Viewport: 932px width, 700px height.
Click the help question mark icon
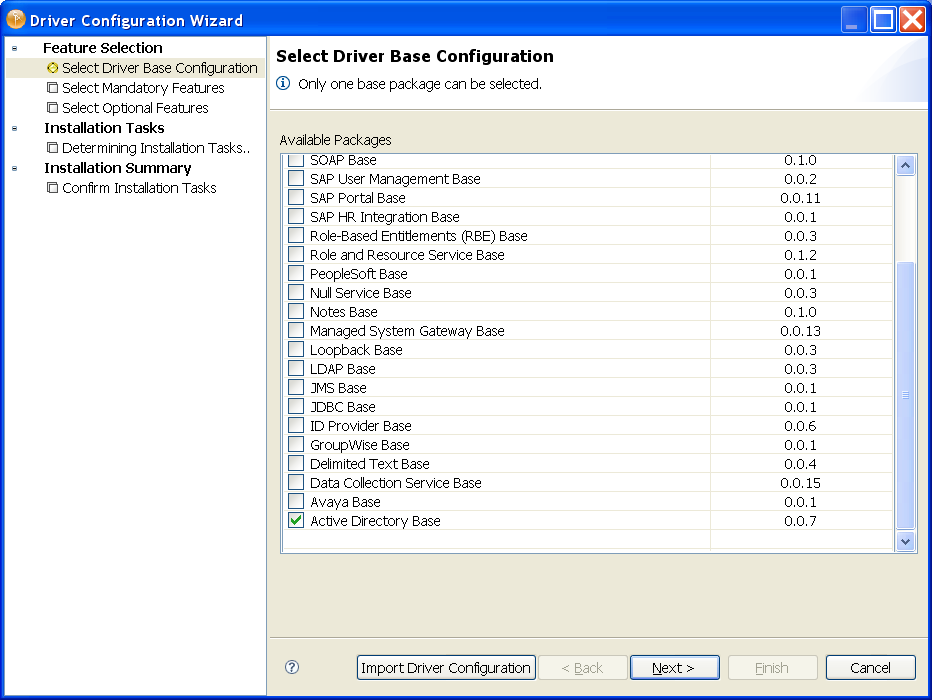[292, 667]
